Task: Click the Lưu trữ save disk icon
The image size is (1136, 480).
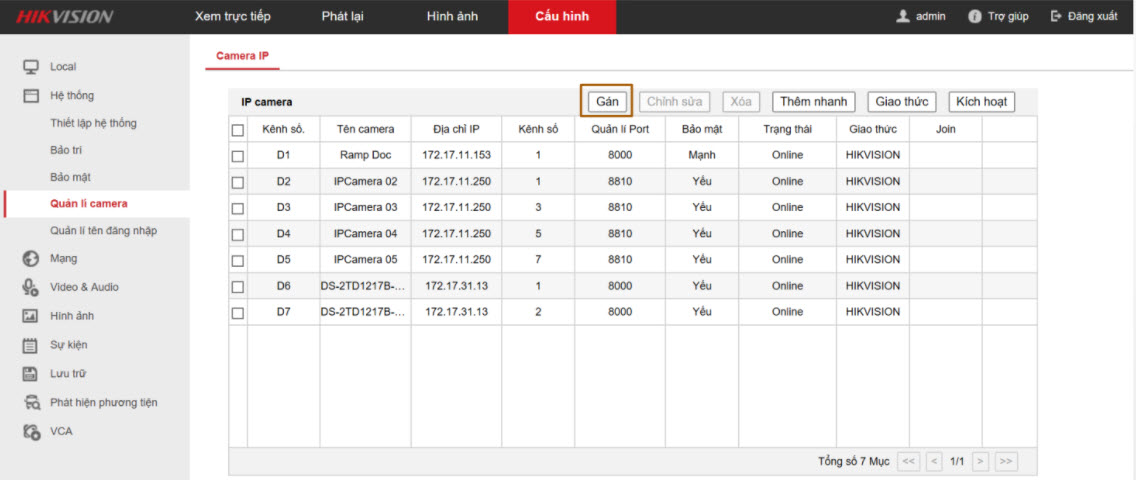Action: pyautogui.click(x=31, y=373)
